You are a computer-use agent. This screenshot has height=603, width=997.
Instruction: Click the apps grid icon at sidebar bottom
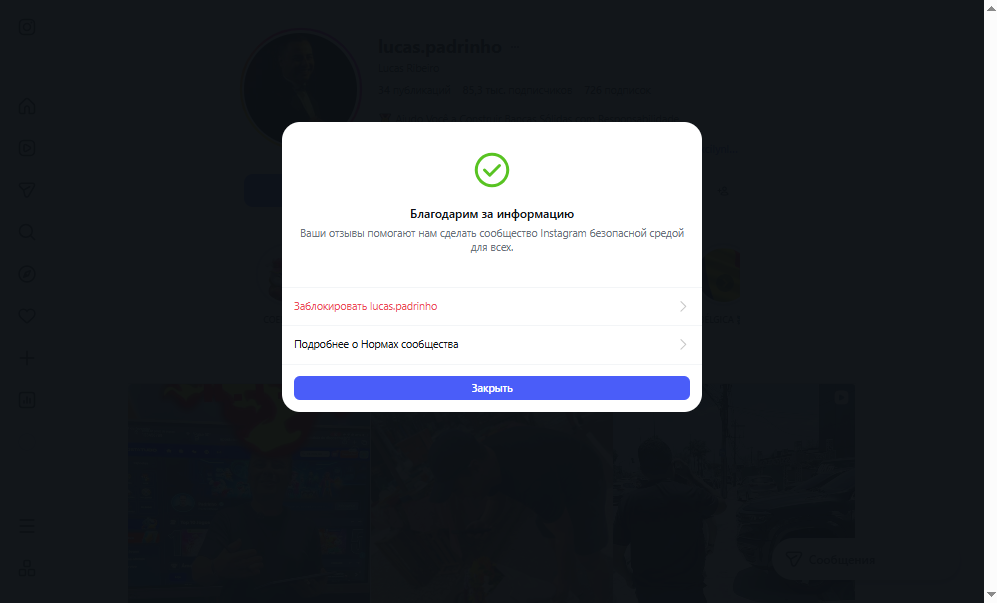(27, 568)
